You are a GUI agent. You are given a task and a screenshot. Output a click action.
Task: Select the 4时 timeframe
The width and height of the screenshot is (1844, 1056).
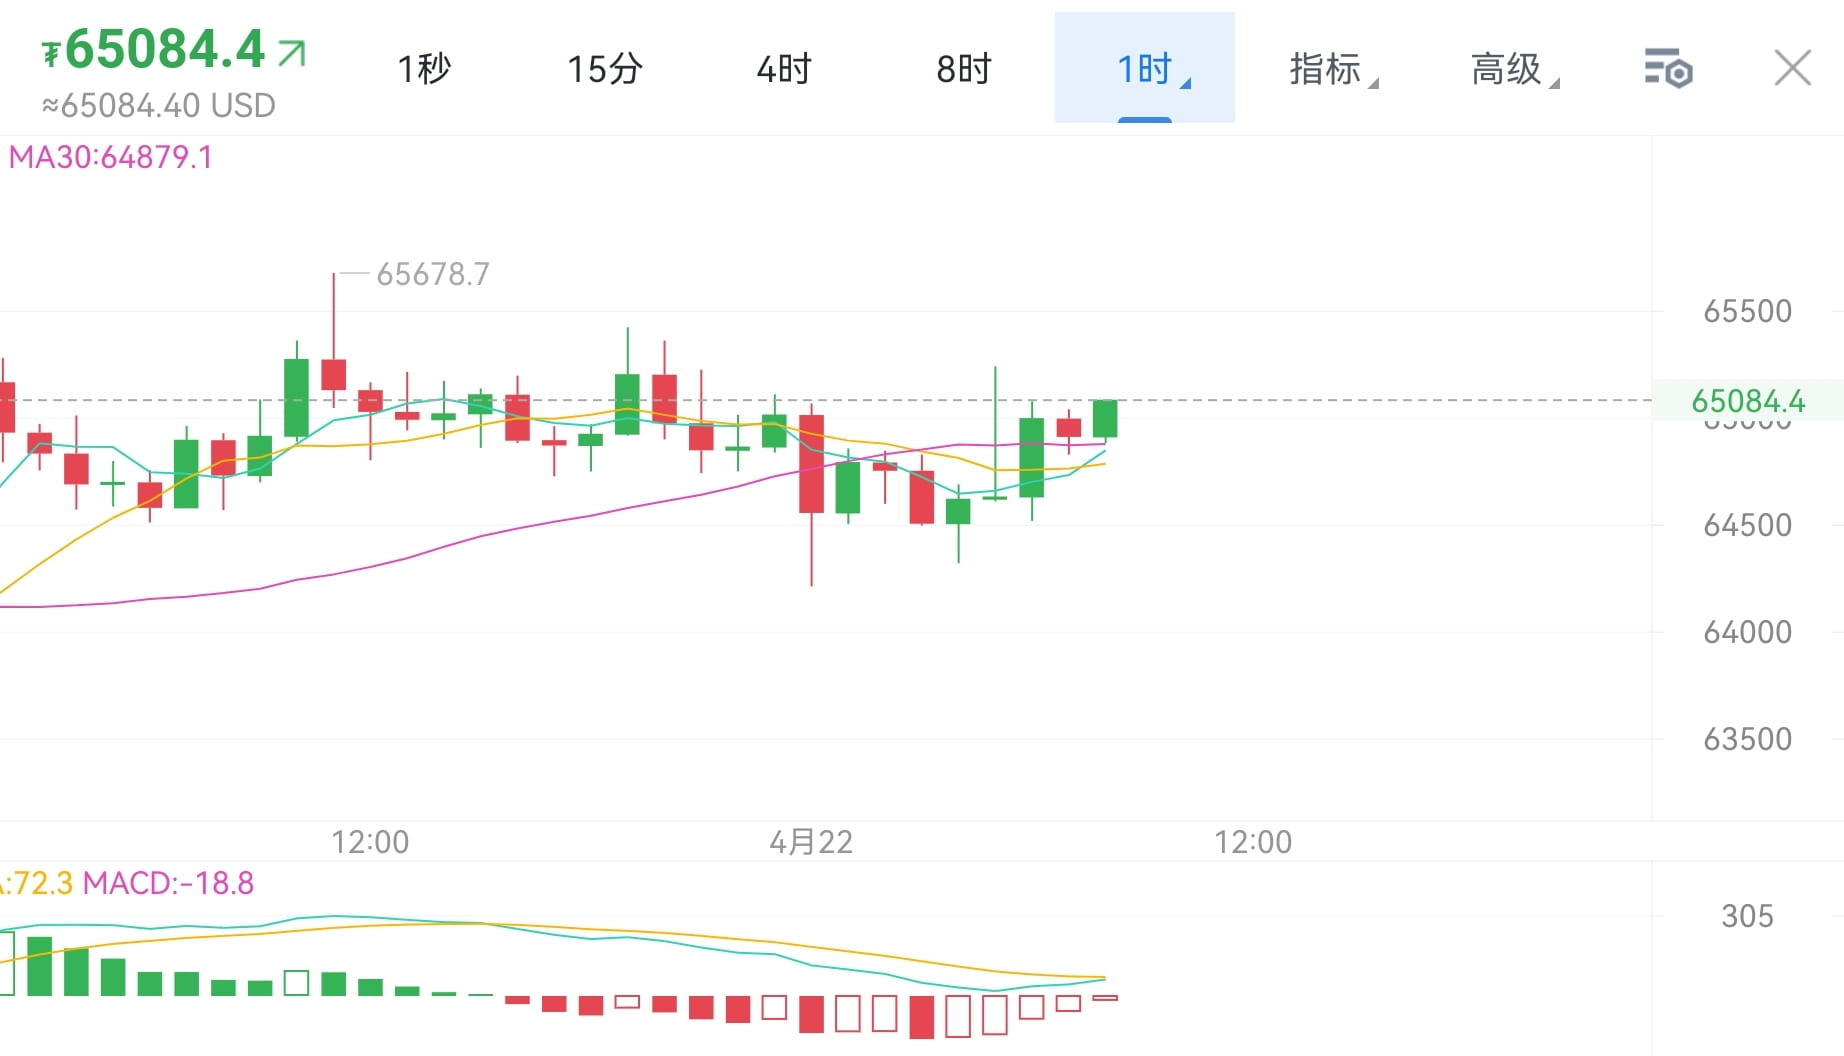click(784, 68)
